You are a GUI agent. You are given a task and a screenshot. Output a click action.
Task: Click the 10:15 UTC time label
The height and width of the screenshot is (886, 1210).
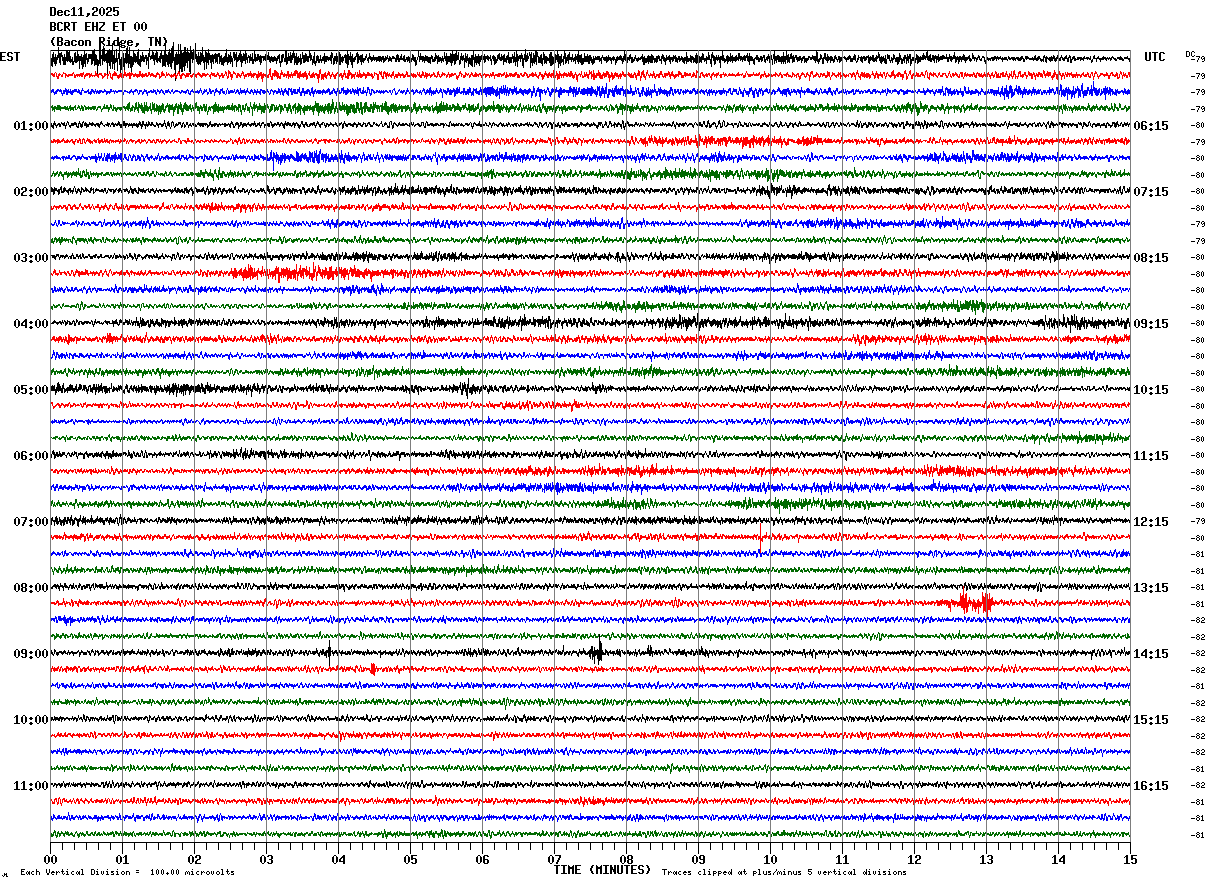coord(1151,390)
